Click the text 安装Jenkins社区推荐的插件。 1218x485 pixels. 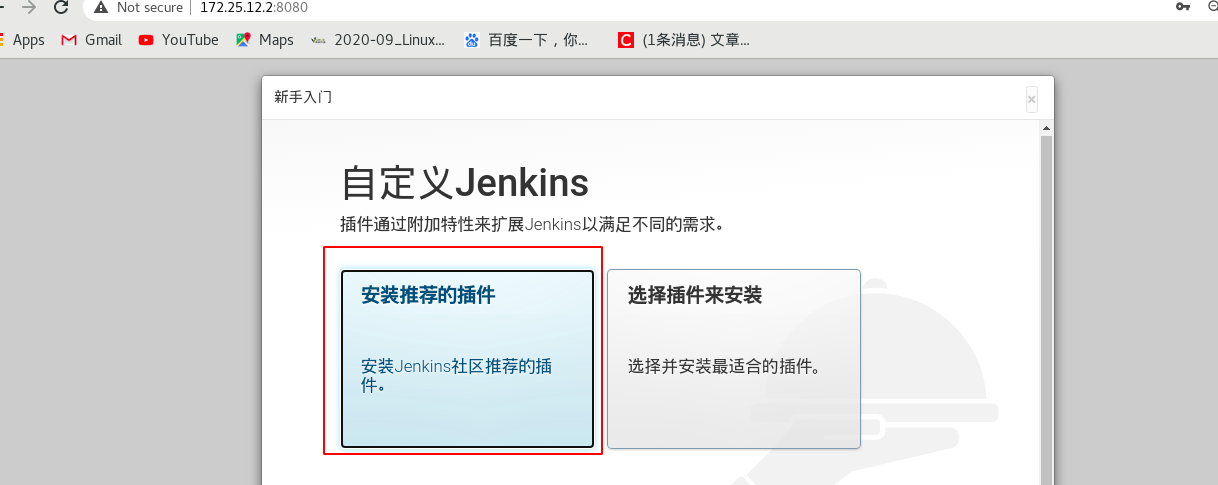(457, 375)
